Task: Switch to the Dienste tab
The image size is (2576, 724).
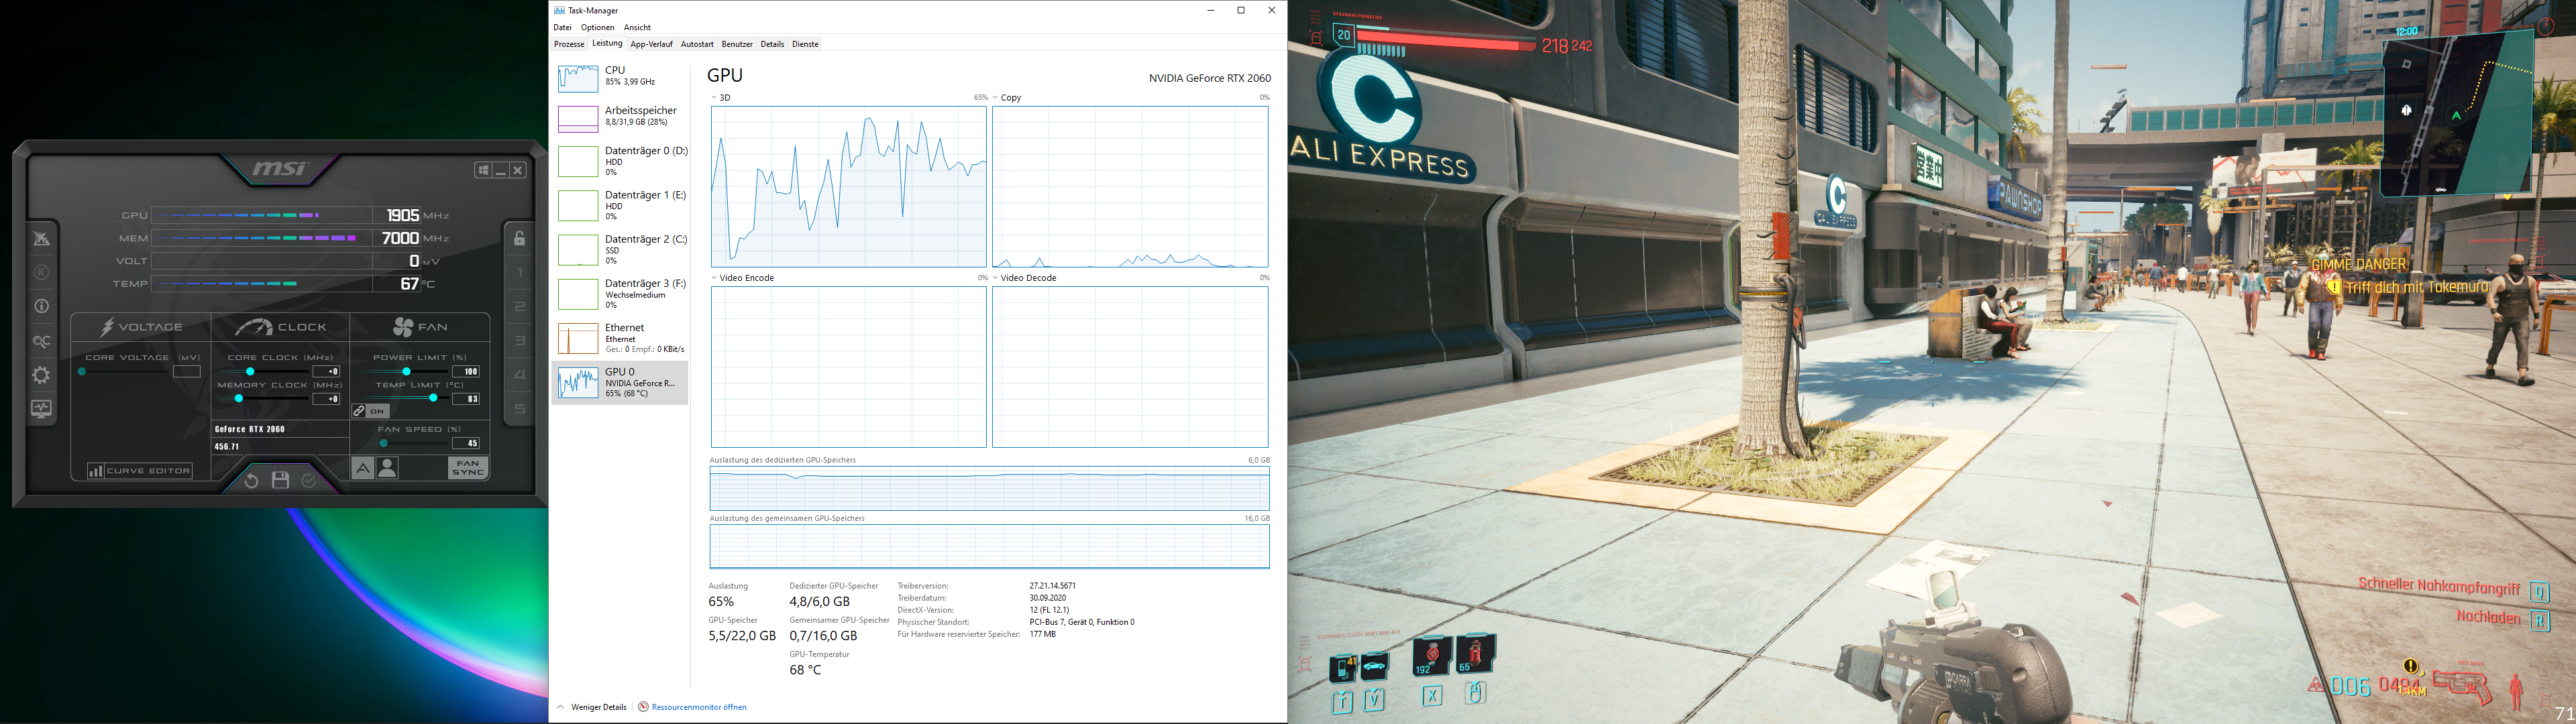Action: (x=805, y=44)
